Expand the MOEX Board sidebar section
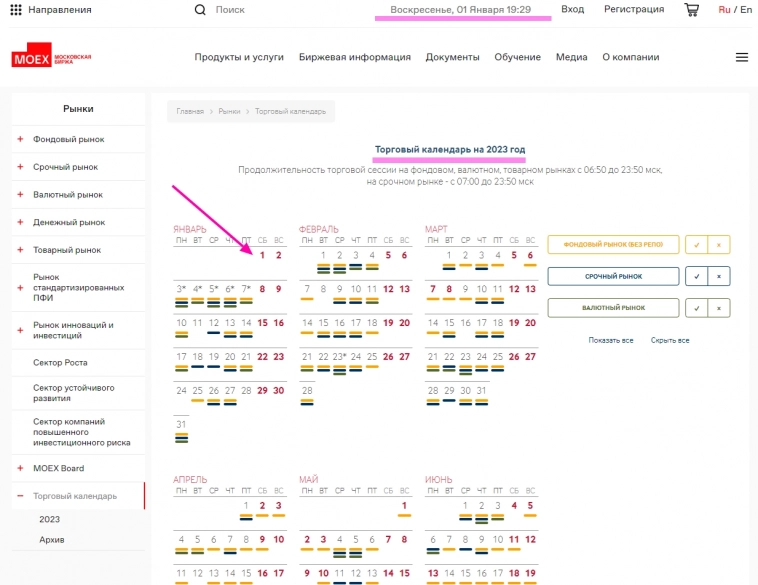Image resolution: width=758 pixels, height=585 pixels. [x=20, y=468]
